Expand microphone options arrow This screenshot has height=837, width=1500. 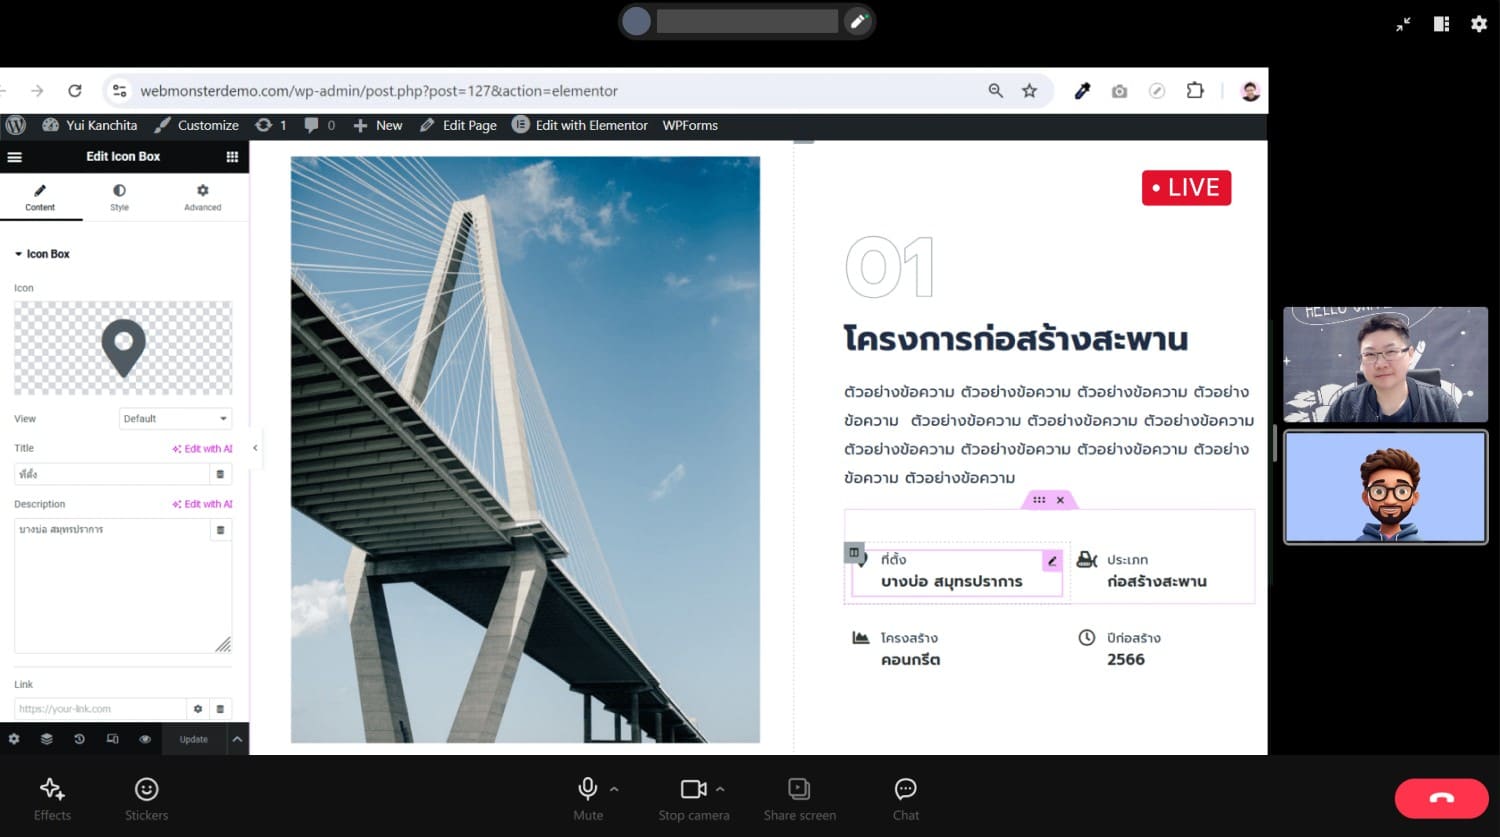tap(614, 789)
